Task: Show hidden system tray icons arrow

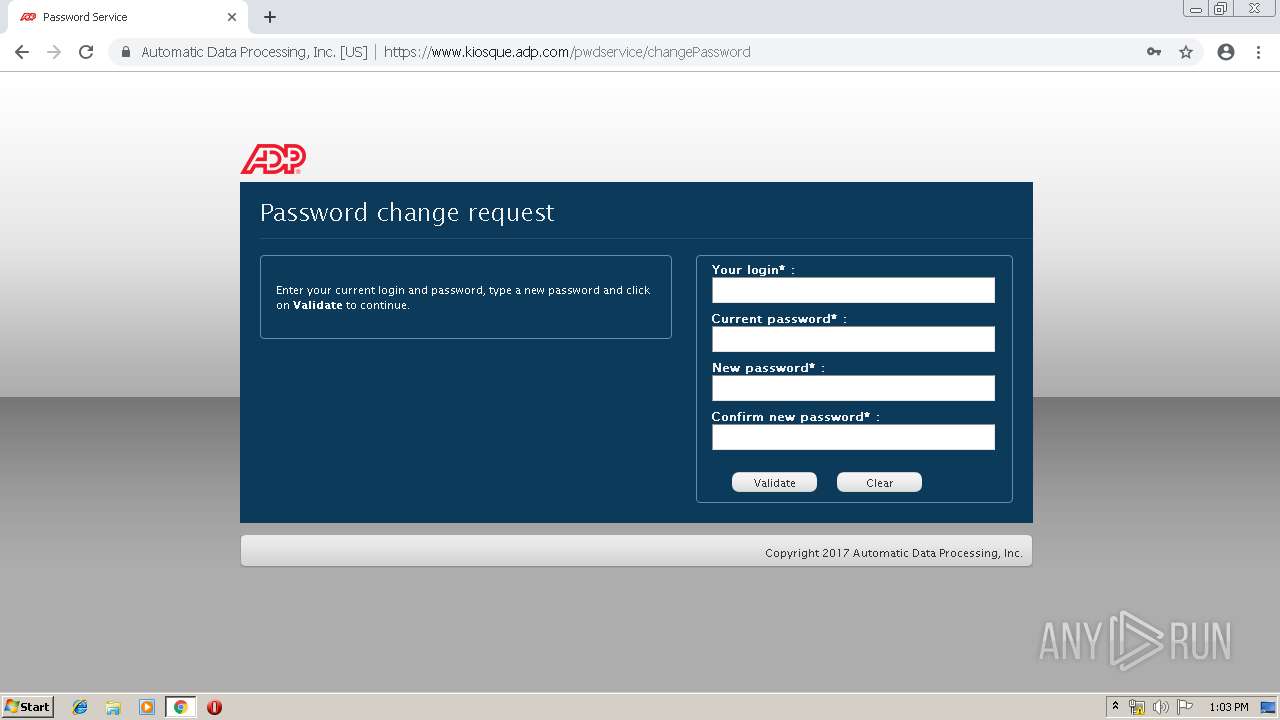Action: pyautogui.click(x=1115, y=706)
